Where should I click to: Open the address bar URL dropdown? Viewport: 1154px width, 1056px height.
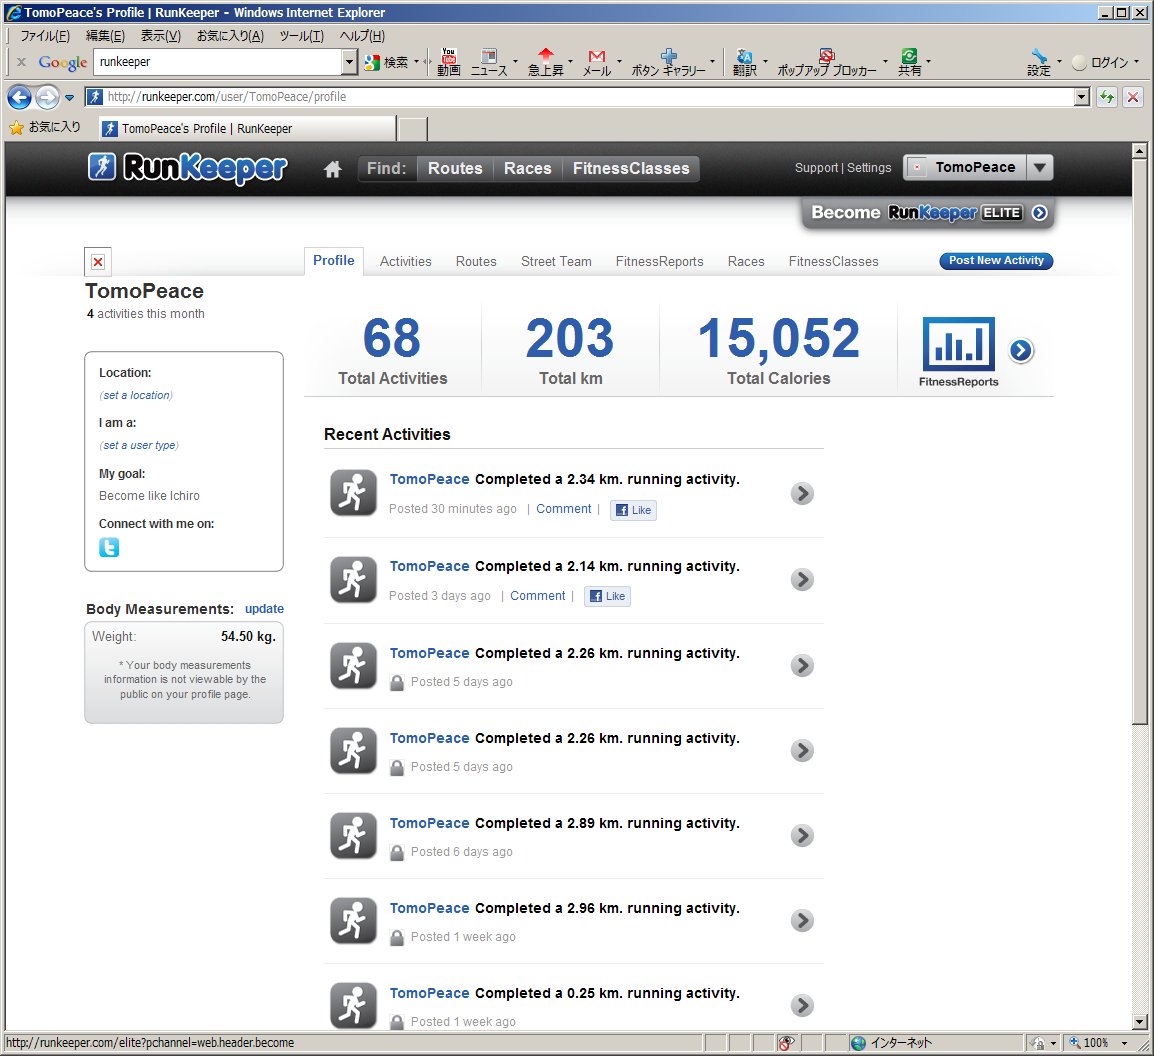click(1081, 97)
